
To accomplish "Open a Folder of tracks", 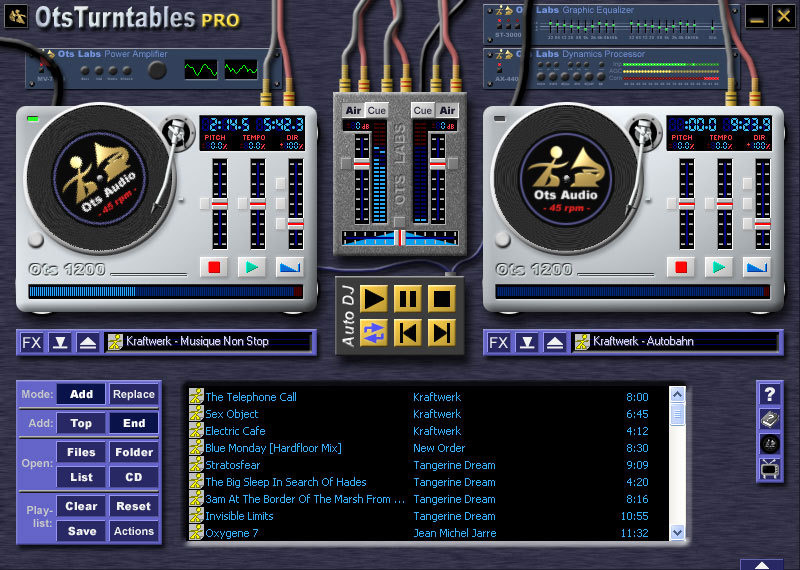I will pos(134,452).
